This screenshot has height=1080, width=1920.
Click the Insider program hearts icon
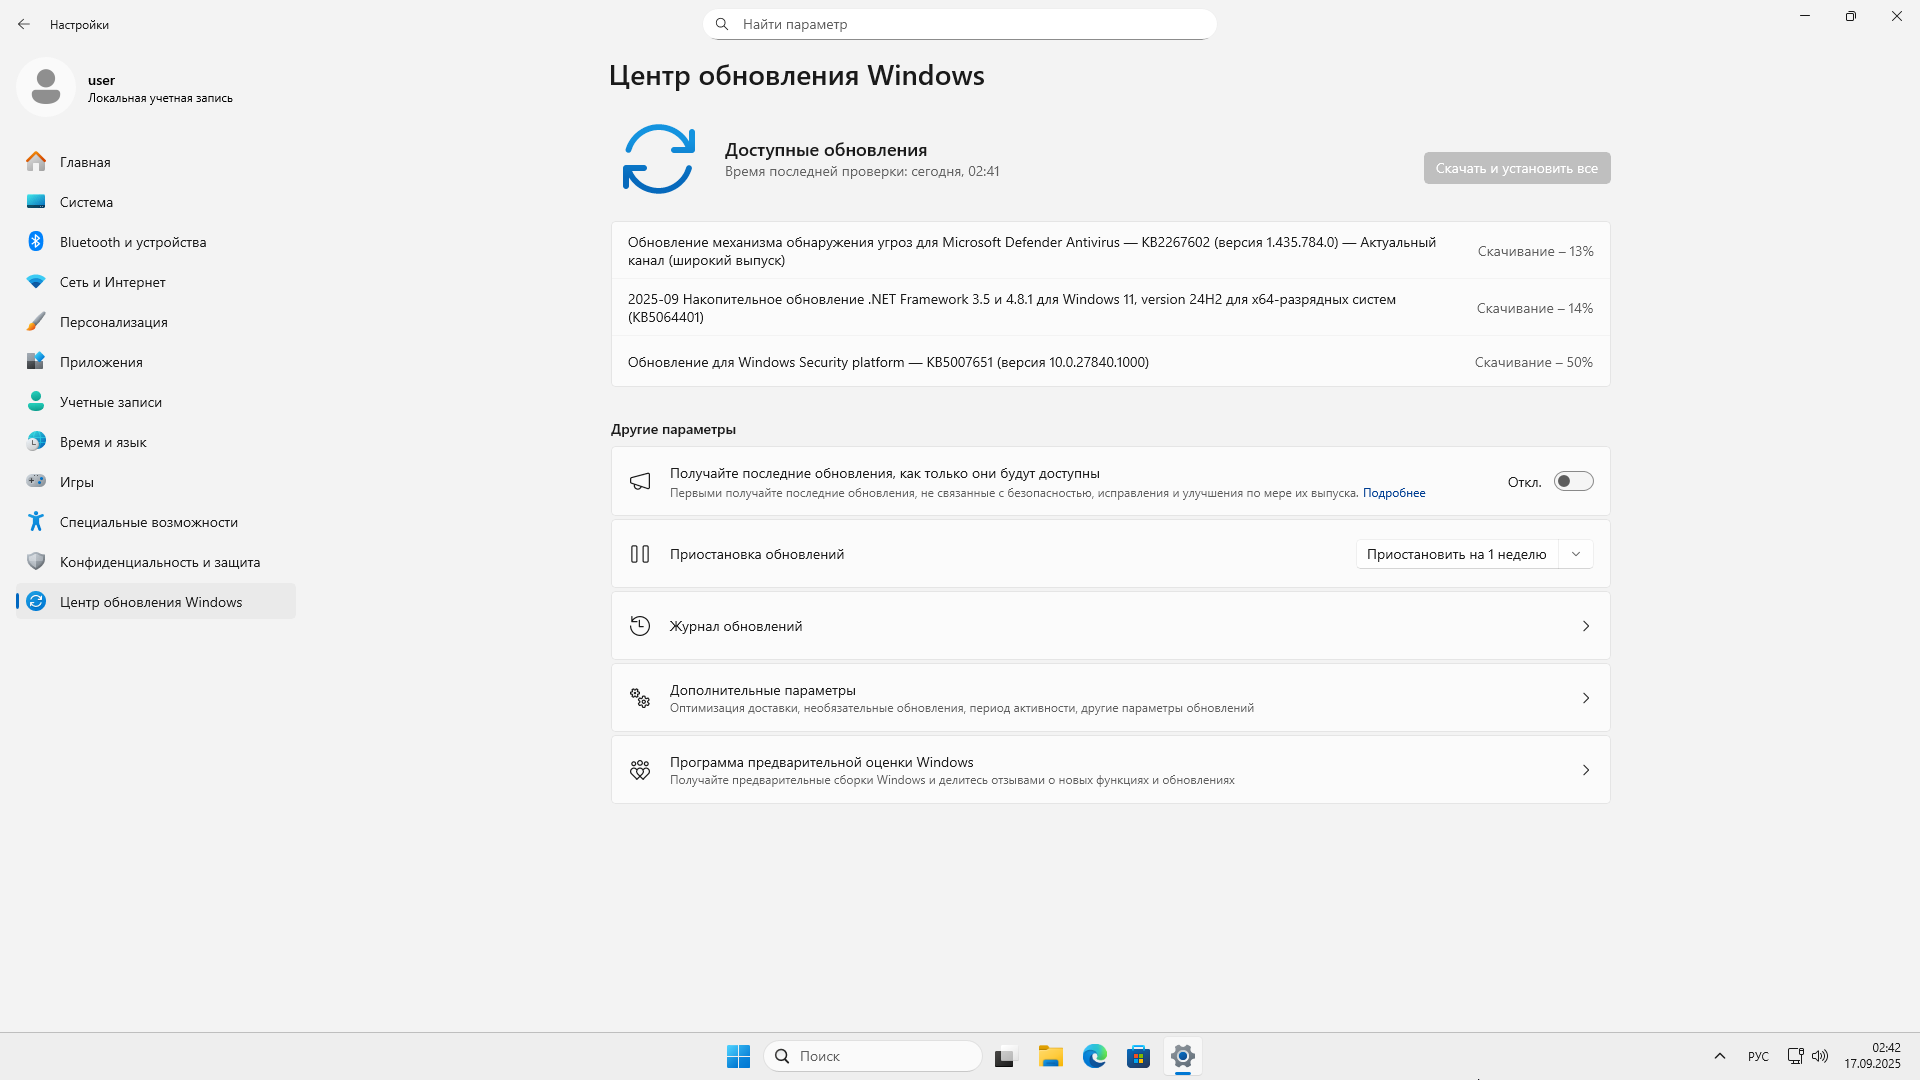640,770
